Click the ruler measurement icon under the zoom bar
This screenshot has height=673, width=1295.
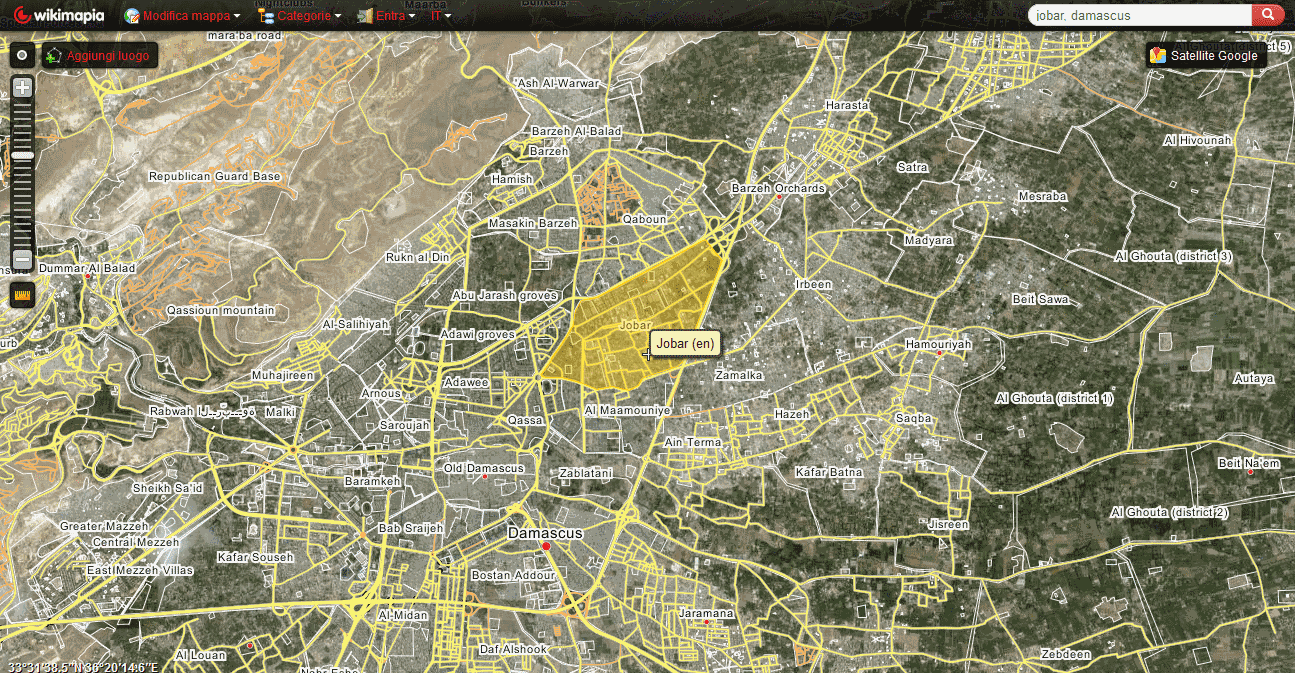coord(21,294)
